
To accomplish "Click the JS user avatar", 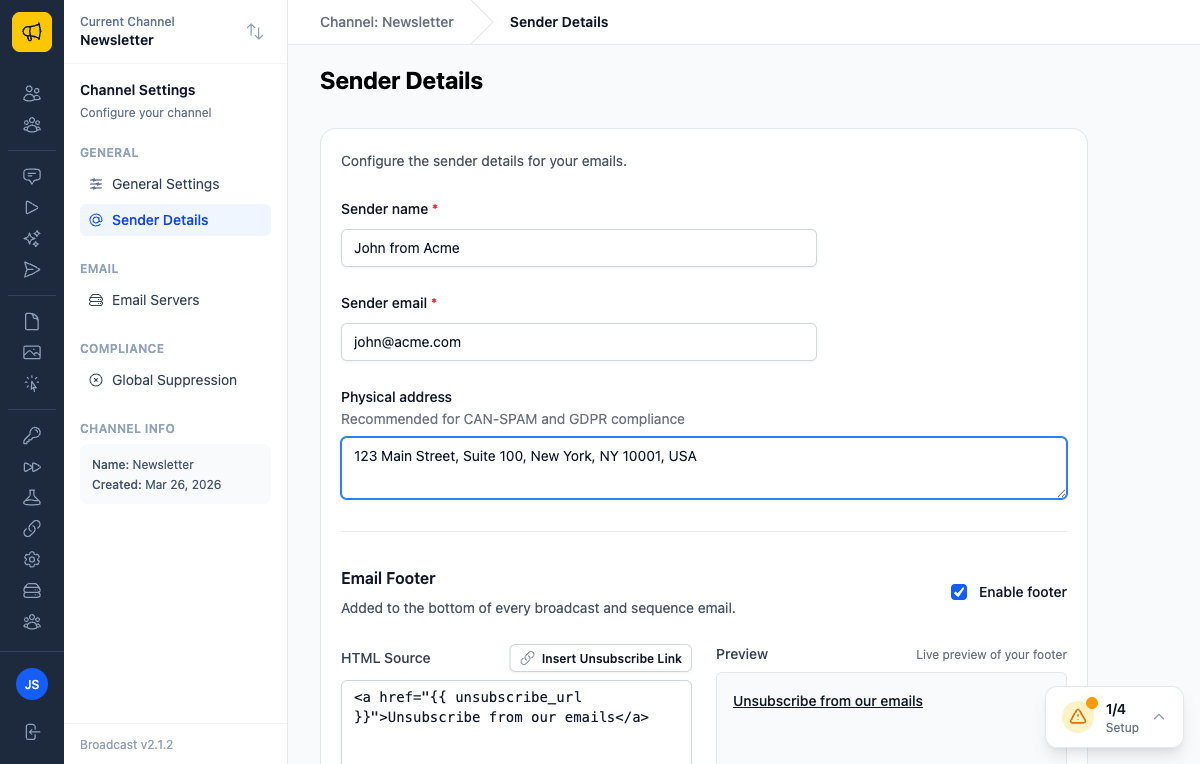I will tap(32, 684).
